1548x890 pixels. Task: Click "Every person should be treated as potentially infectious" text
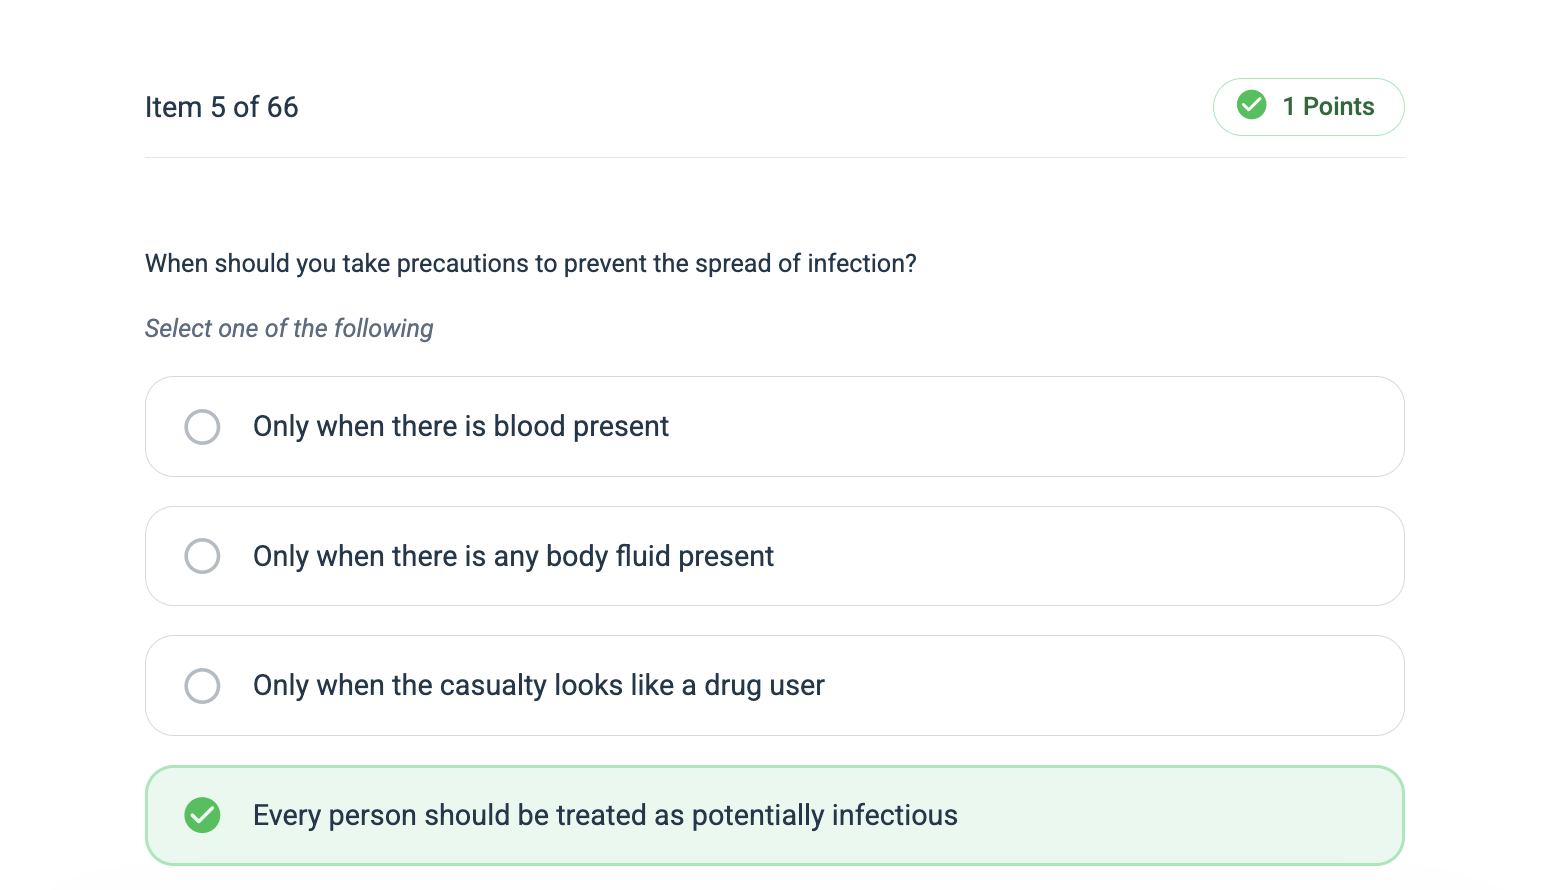coord(605,815)
